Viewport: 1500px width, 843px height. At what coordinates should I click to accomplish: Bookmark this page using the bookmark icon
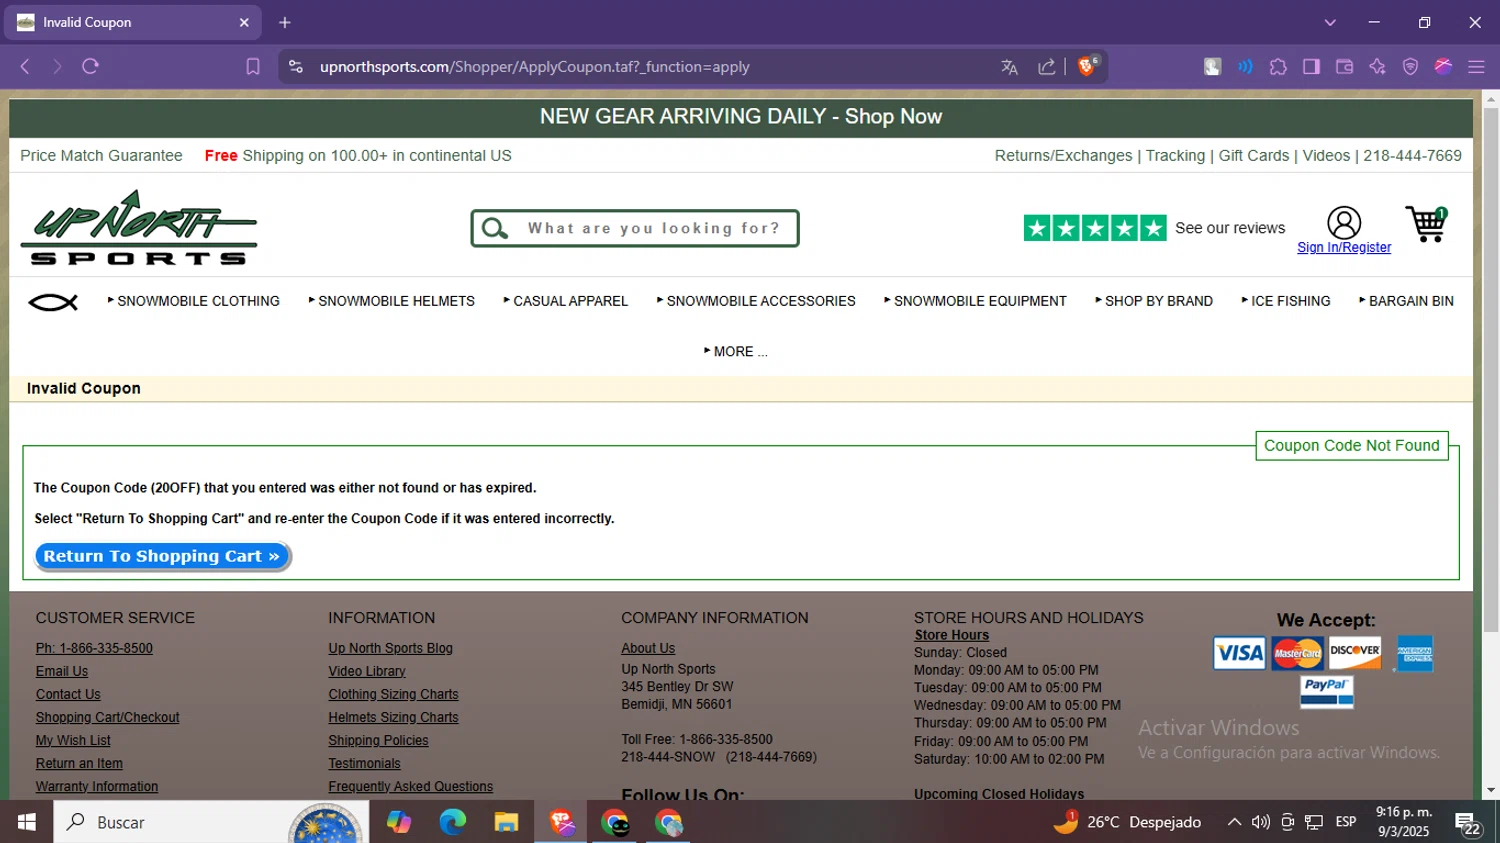pyautogui.click(x=253, y=67)
